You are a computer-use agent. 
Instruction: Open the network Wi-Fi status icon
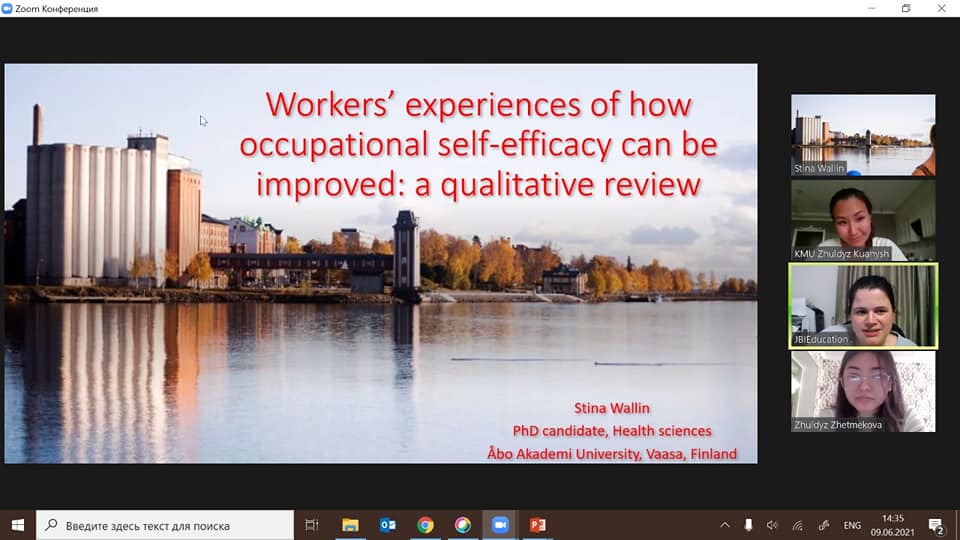click(797, 525)
